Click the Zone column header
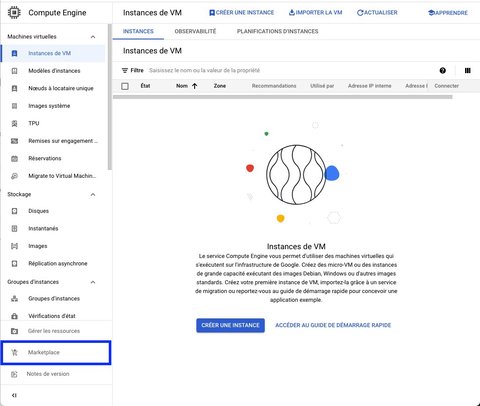This screenshot has height=406, width=480. point(220,86)
